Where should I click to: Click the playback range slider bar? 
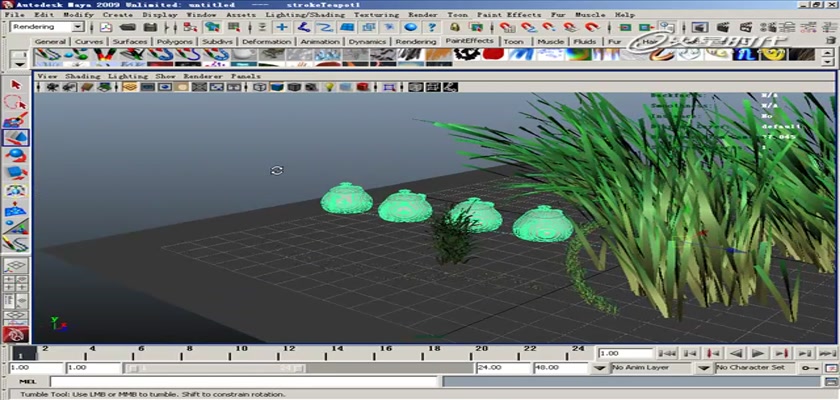tap(215, 368)
